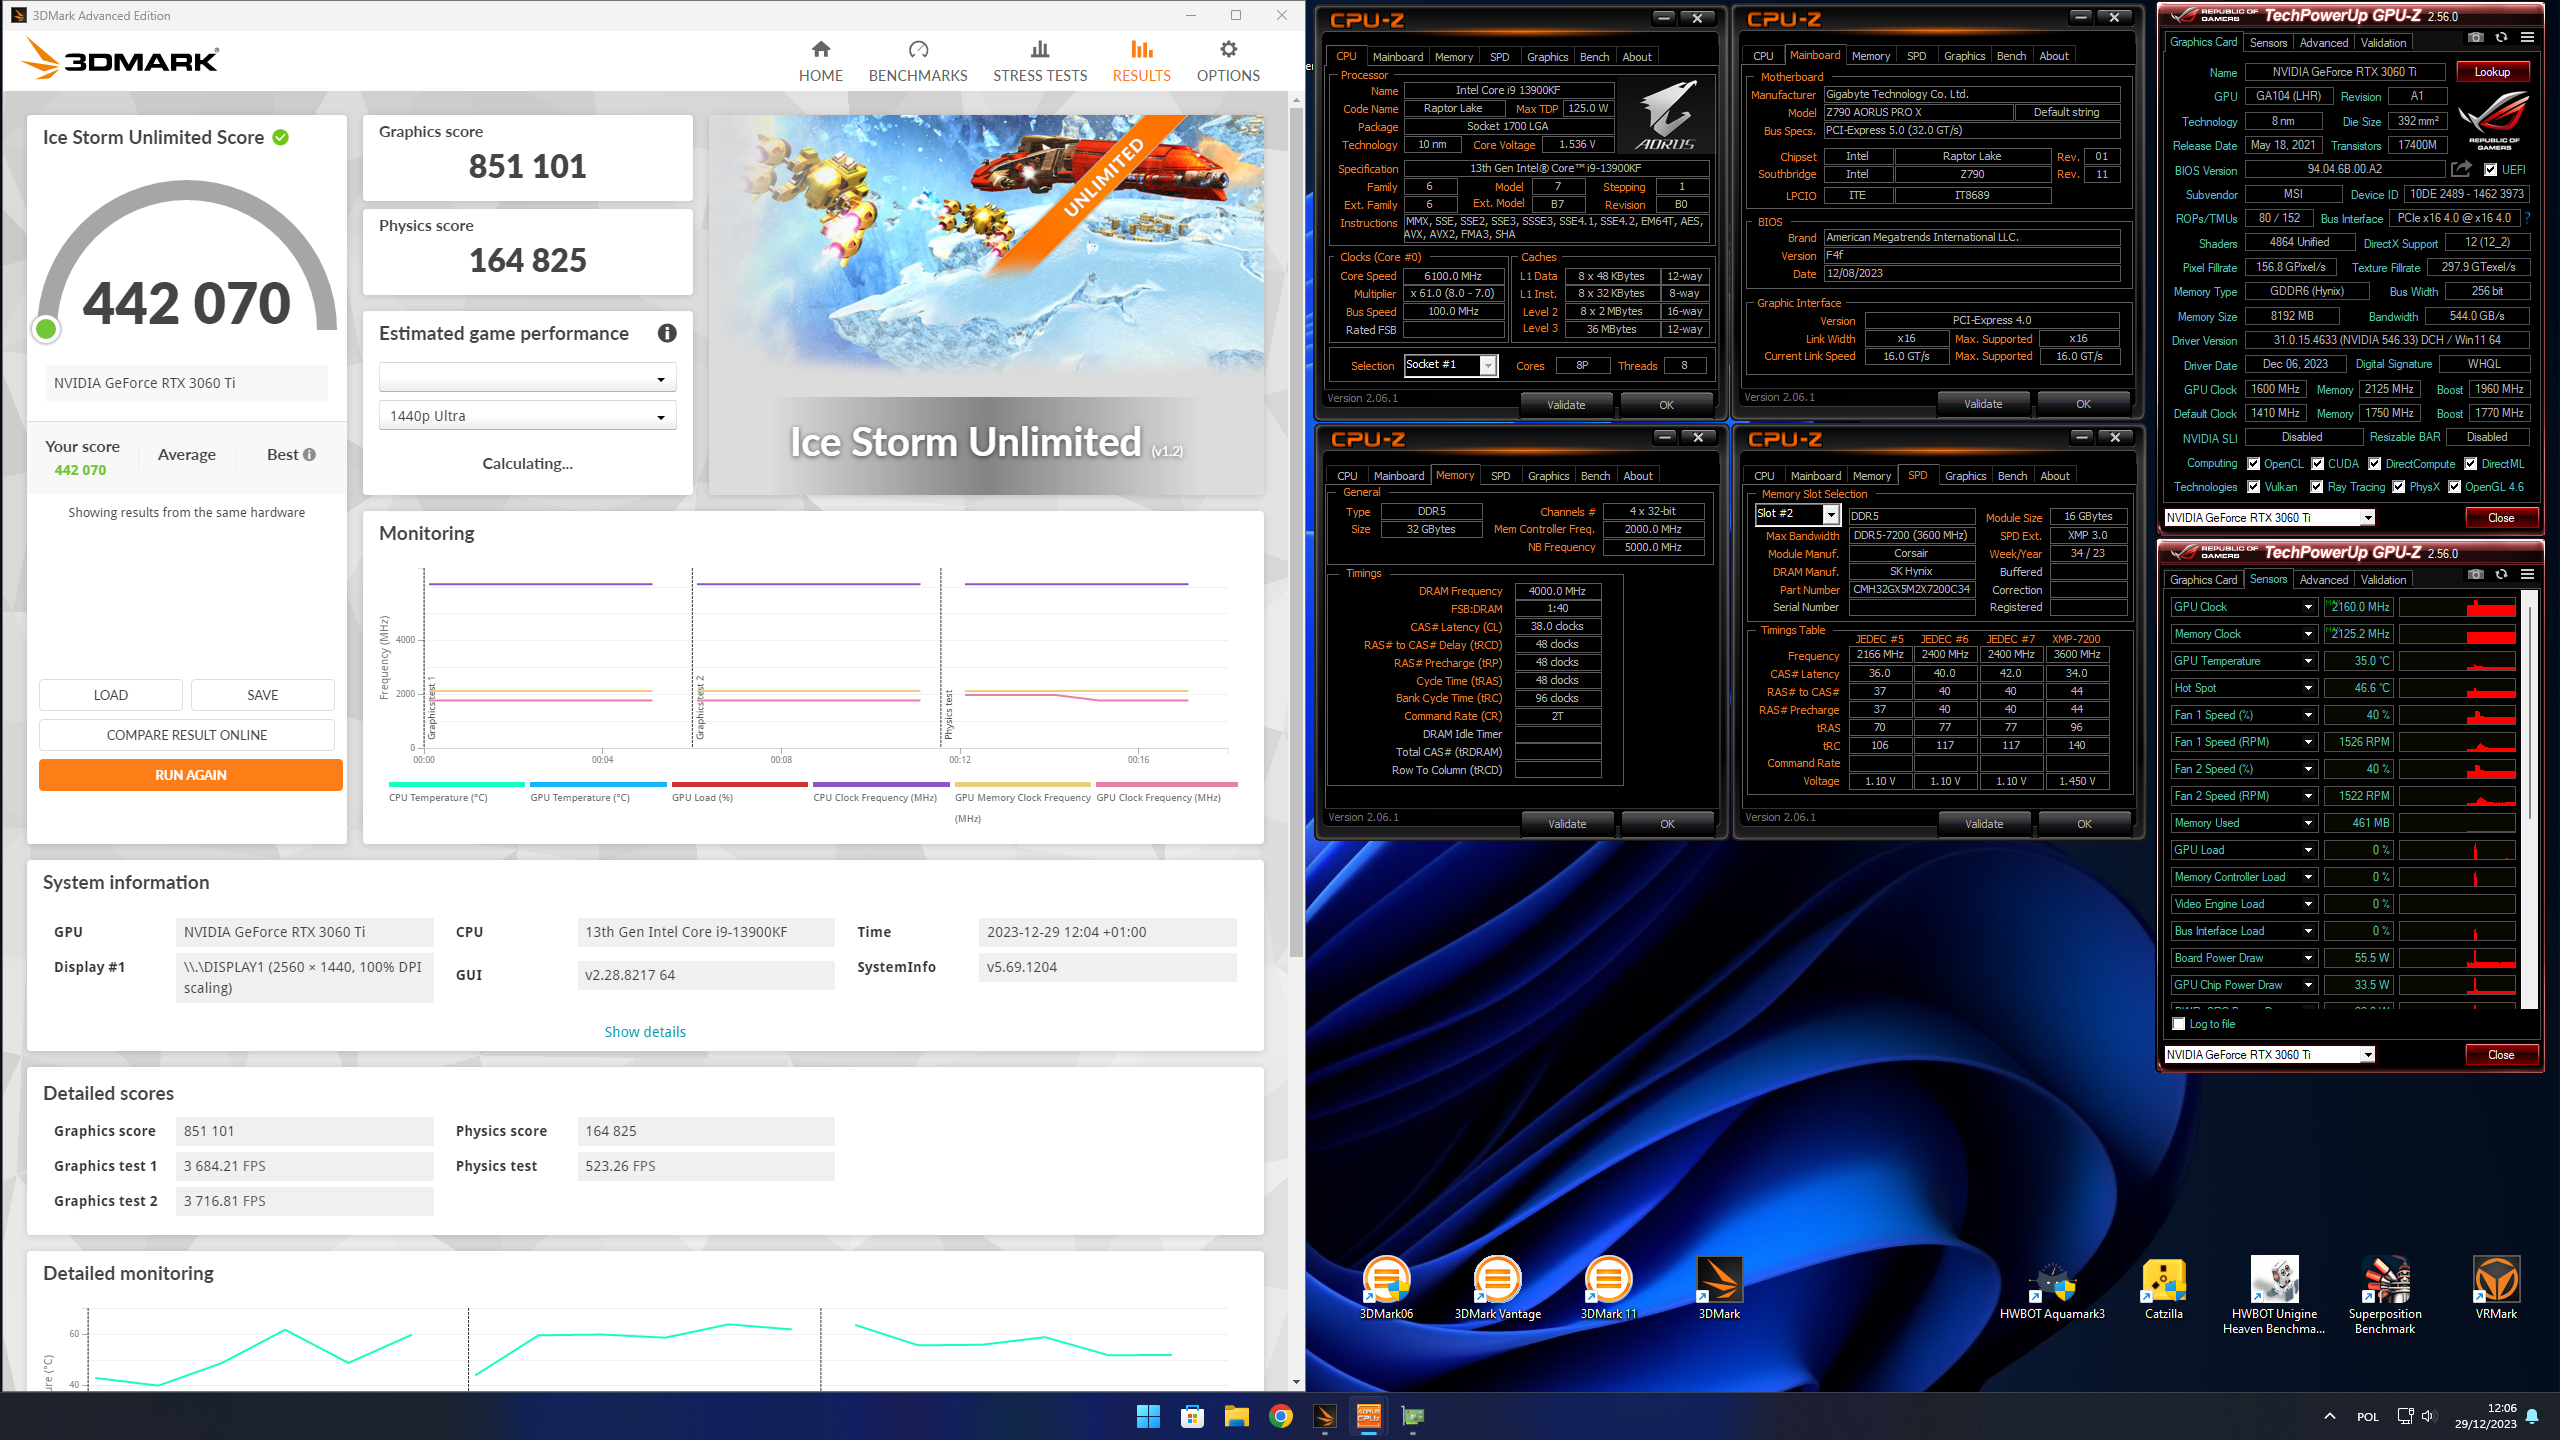Enable the Log to file checkbox

click(2179, 1024)
